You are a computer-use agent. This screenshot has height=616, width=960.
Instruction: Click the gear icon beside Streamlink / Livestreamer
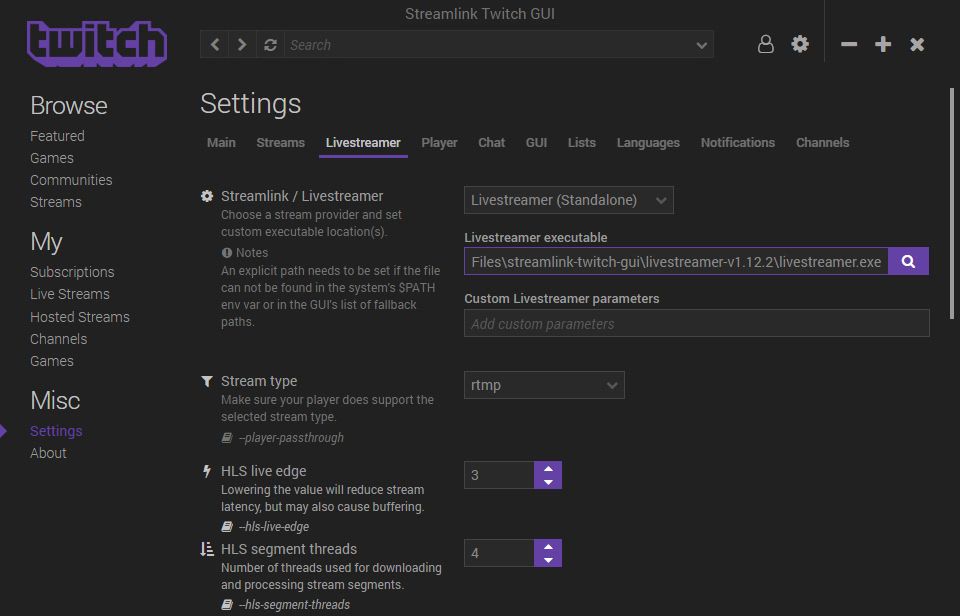pos(207,196)
